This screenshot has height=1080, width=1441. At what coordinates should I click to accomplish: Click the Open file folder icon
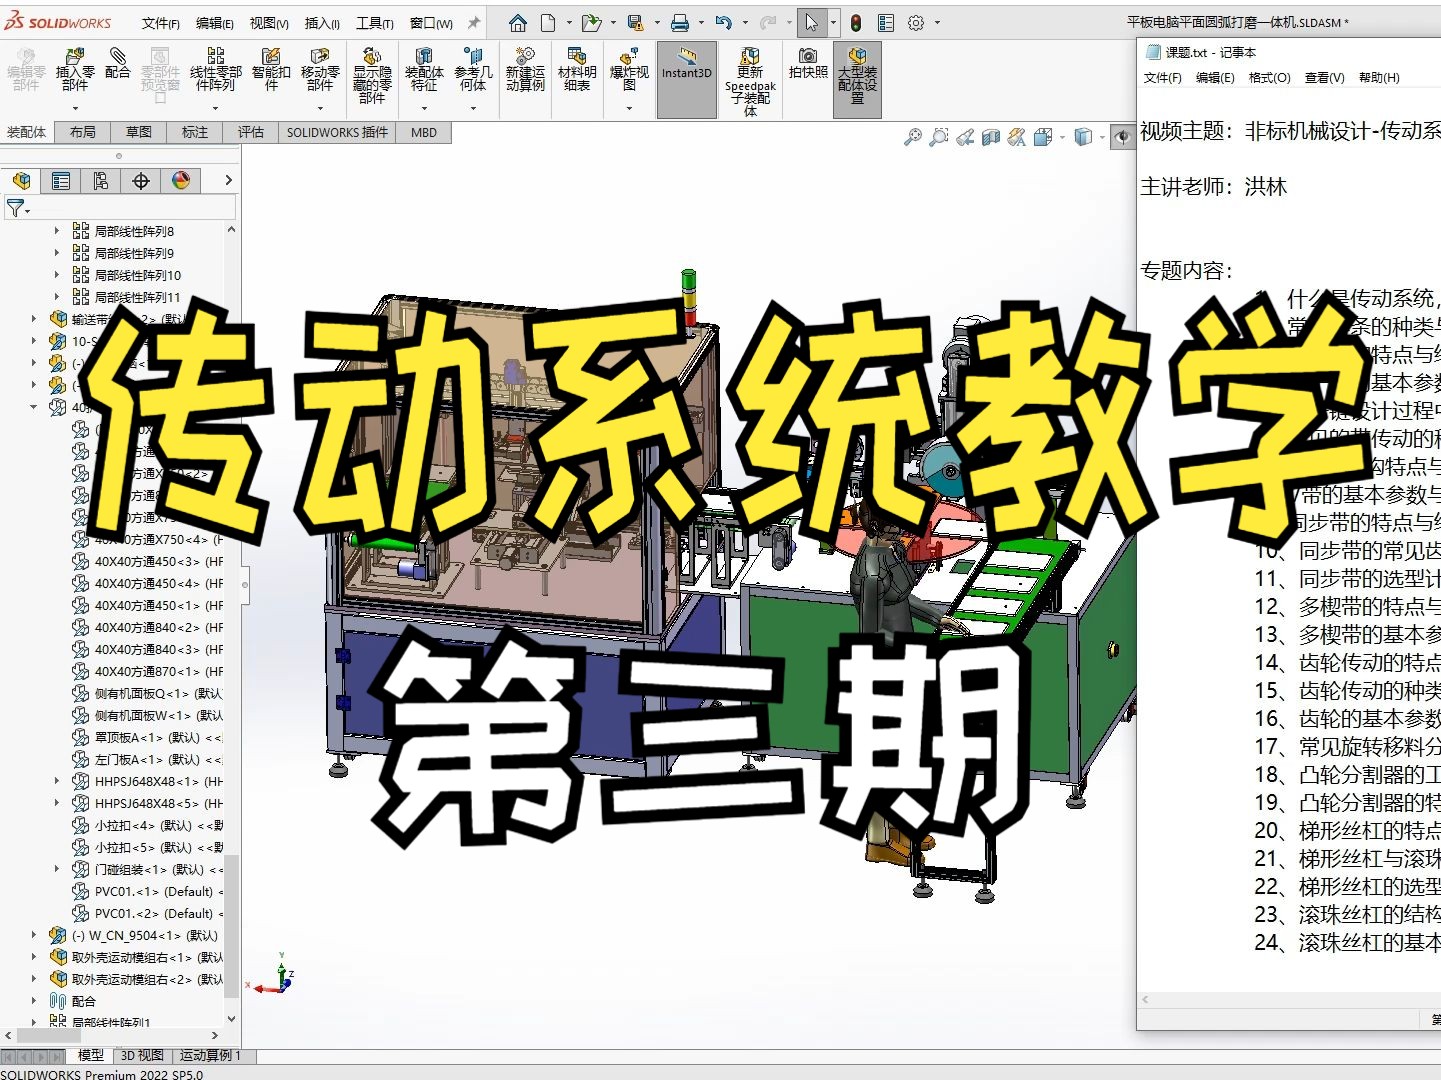click(x=591, y=22)
